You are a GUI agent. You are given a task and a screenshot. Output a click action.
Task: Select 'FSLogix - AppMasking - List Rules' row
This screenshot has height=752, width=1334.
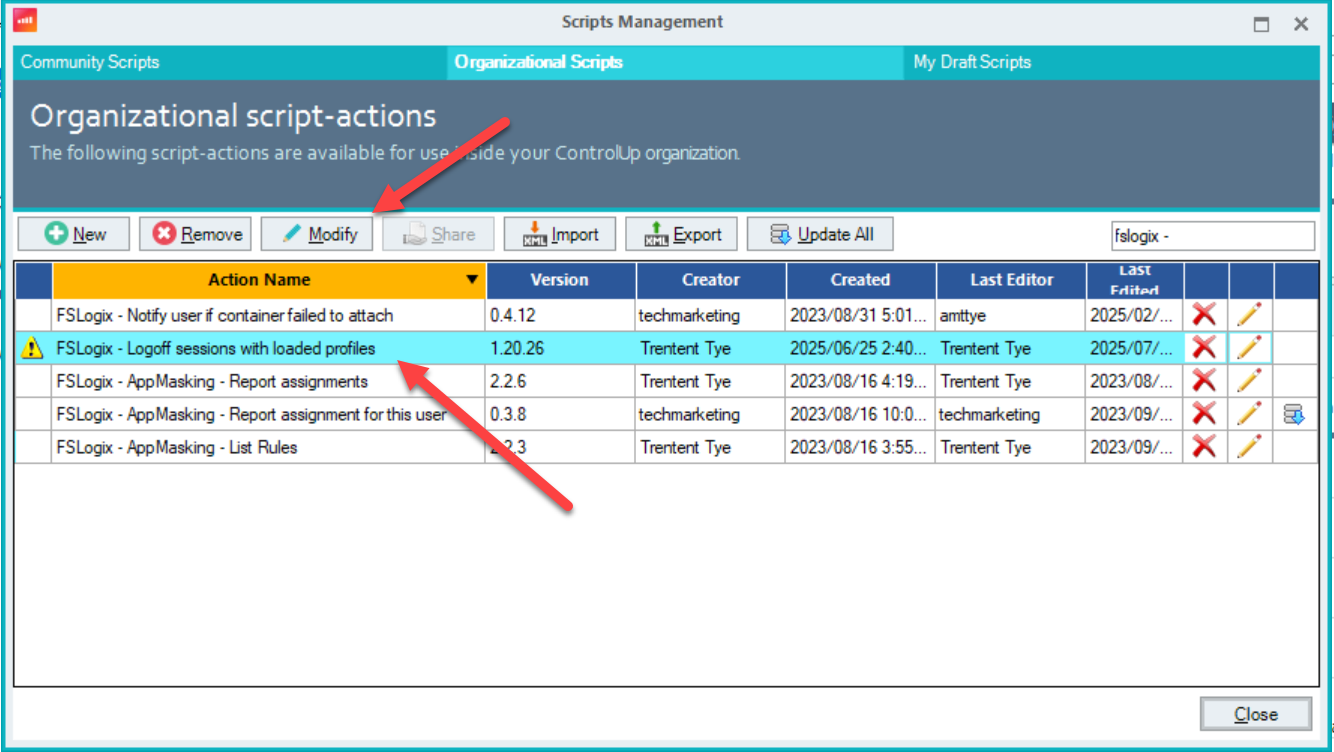[x=666, y=447]
